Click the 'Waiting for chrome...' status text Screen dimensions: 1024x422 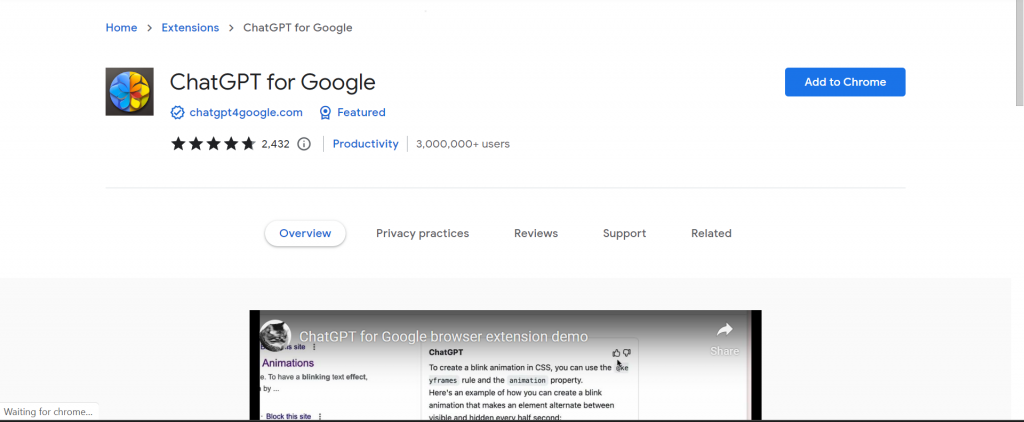(48, 412)
